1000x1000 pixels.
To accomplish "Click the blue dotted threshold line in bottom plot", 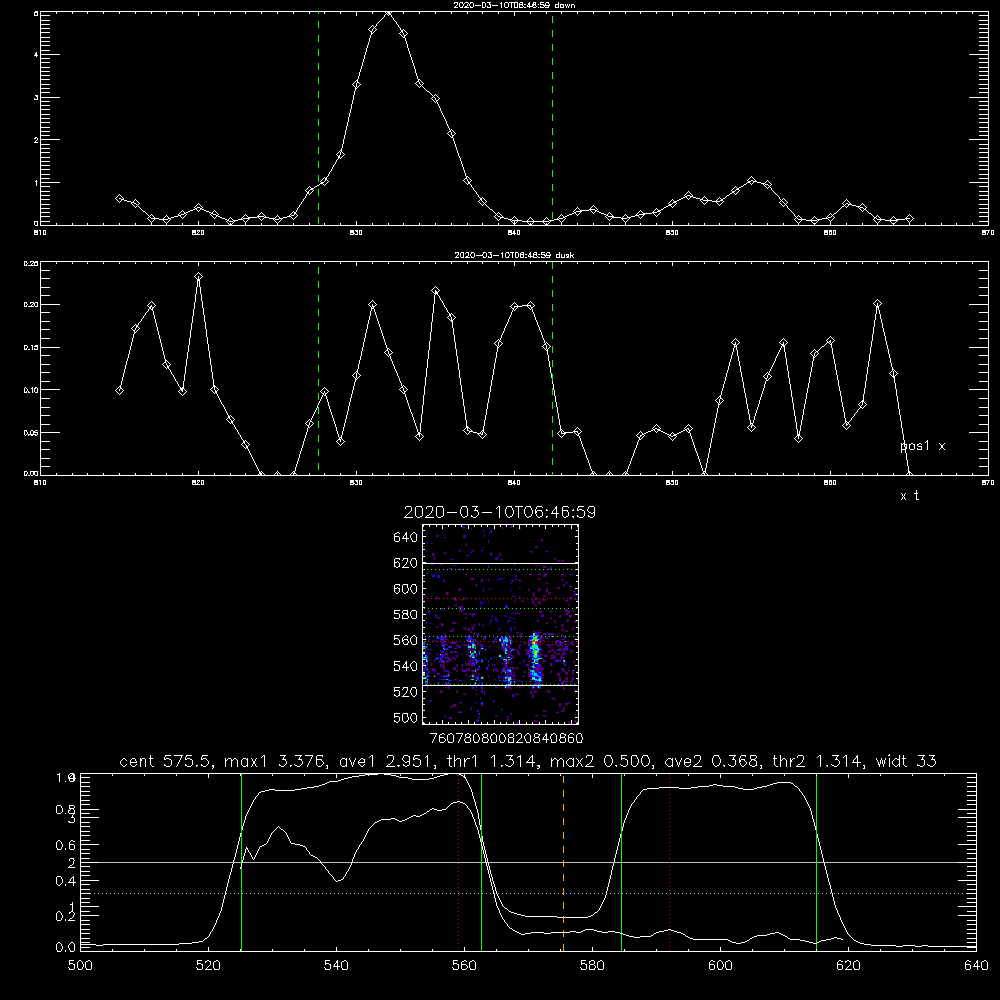I will click(x=527, y=893).
